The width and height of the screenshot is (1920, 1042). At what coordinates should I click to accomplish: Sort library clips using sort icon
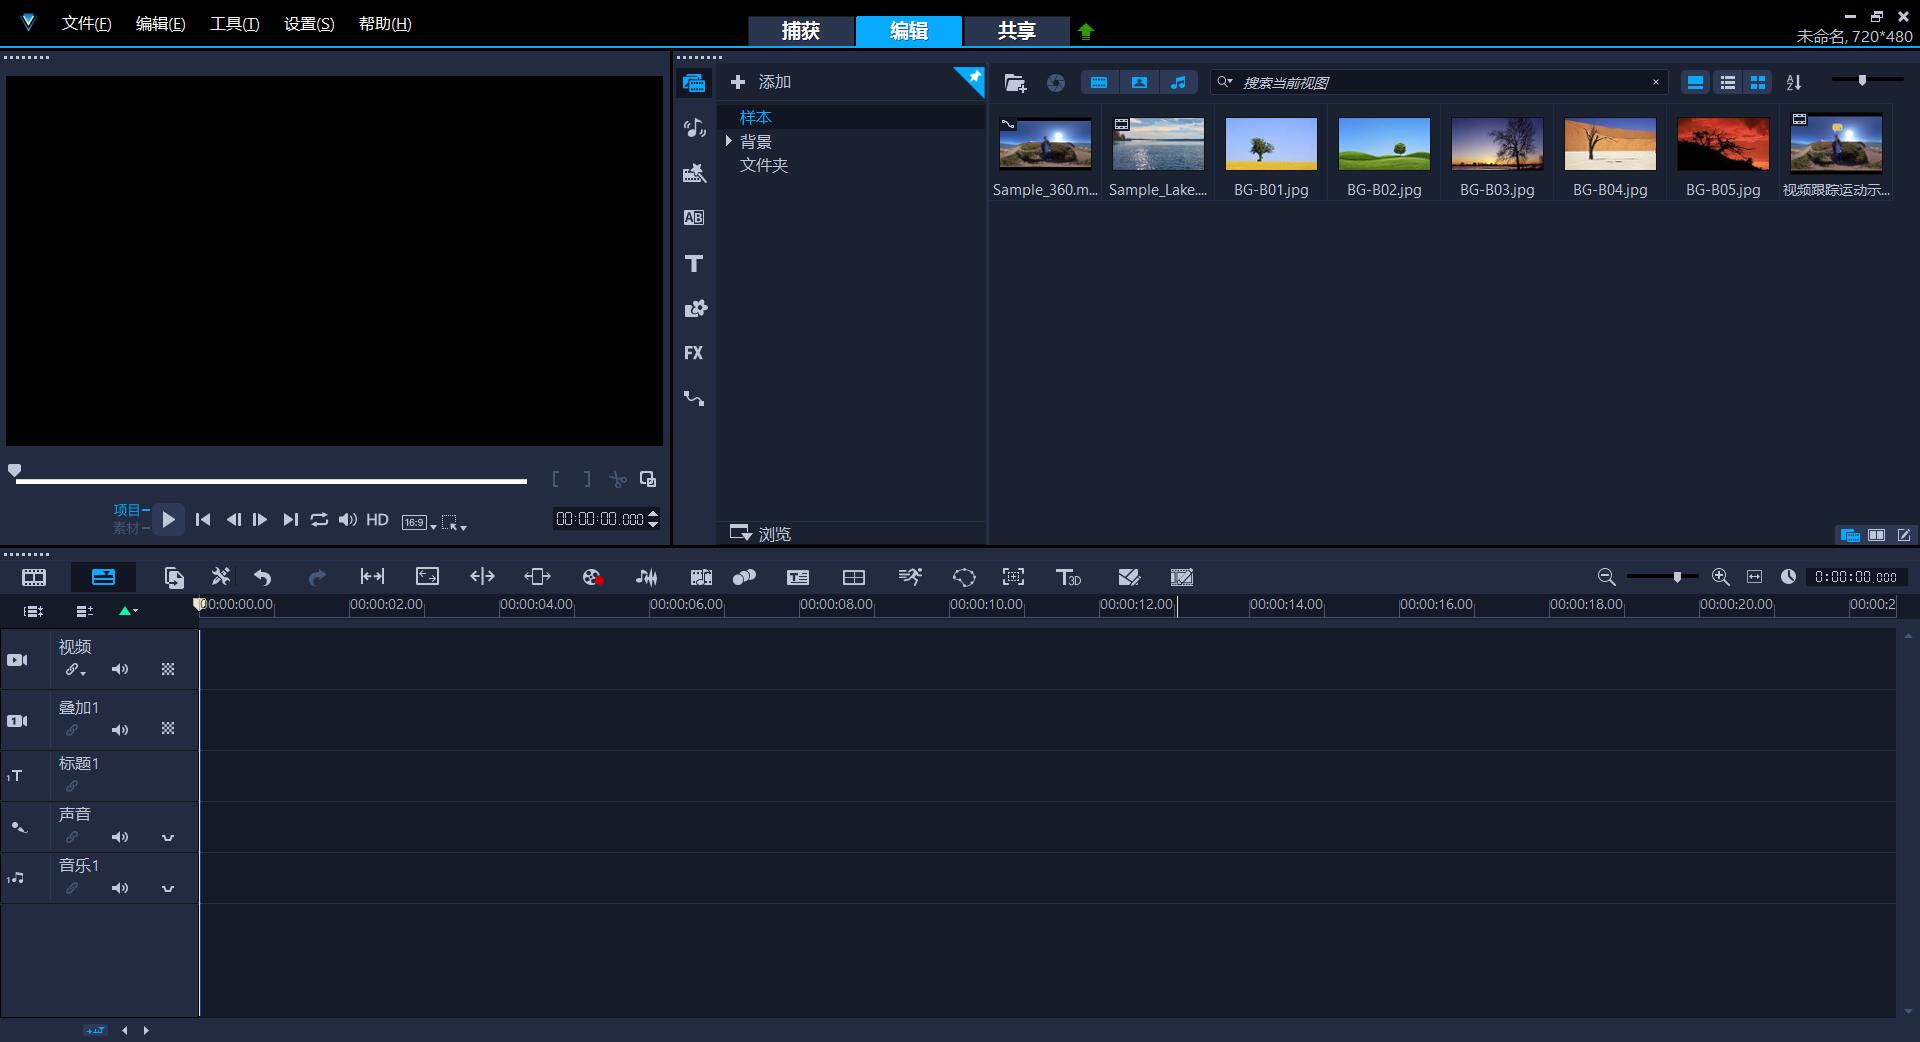point(1794,83)
